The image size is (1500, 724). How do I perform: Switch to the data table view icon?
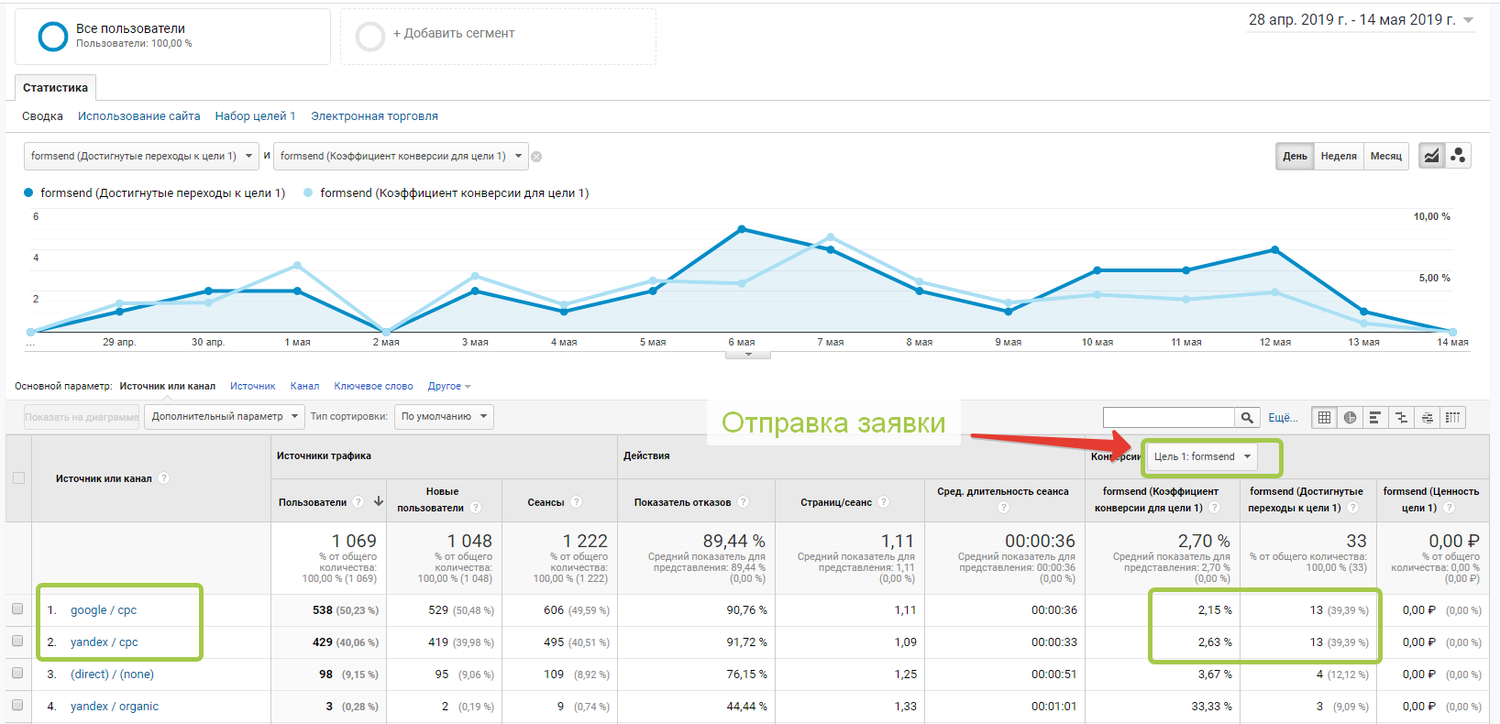click(x=1325, y=418)
